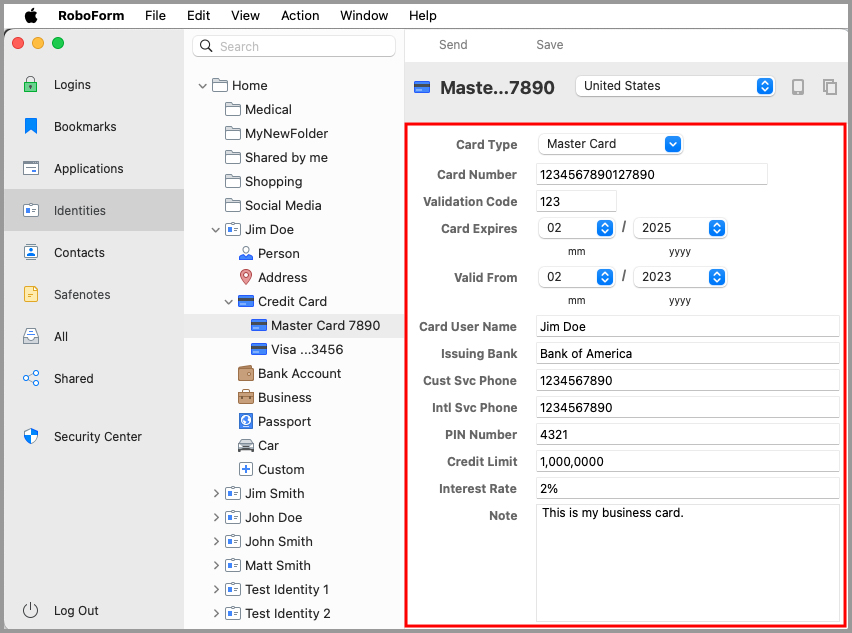This screenshot has height=633, width=852.
Task: Open the Action menu
Action: point(300,16)
